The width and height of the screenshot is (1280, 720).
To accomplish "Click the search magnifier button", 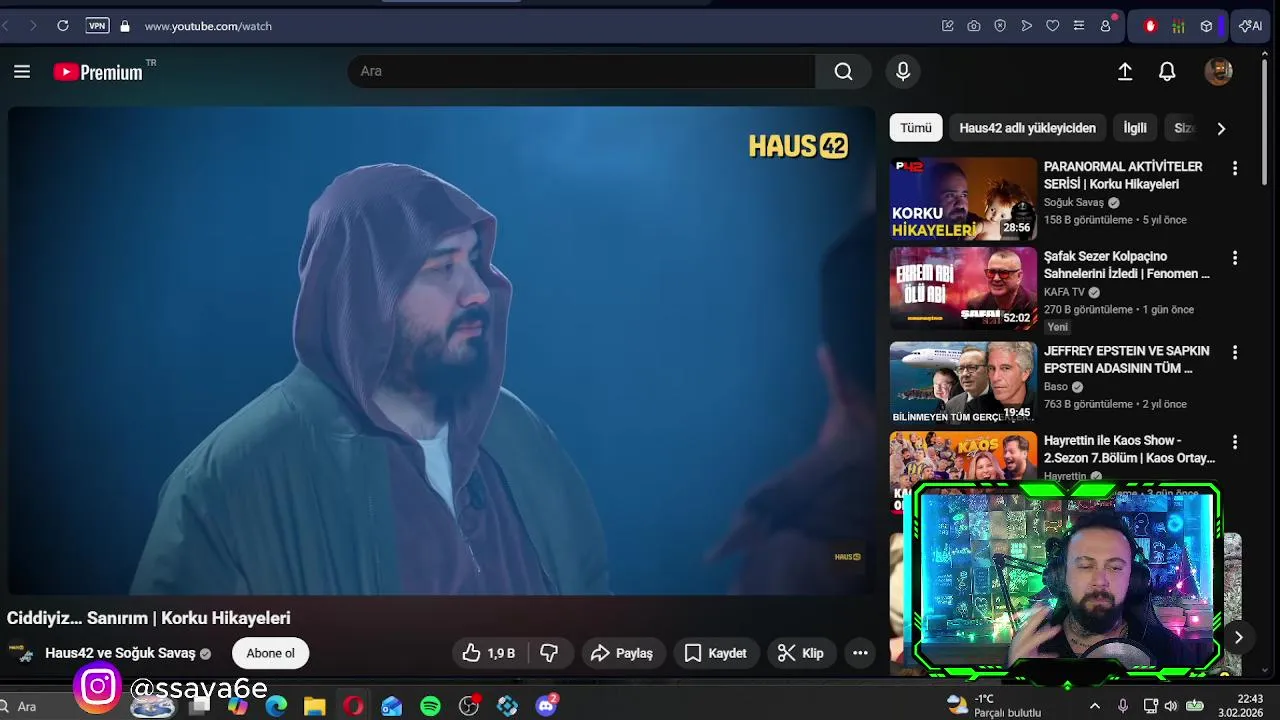I will [x=843, y=71].
